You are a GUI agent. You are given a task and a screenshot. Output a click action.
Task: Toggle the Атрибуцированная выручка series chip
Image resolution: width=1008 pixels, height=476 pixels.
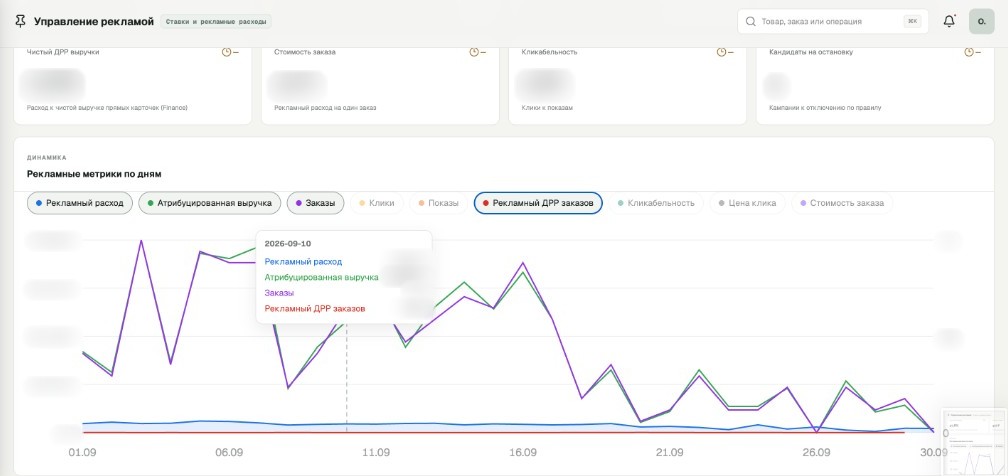point(210,203)
